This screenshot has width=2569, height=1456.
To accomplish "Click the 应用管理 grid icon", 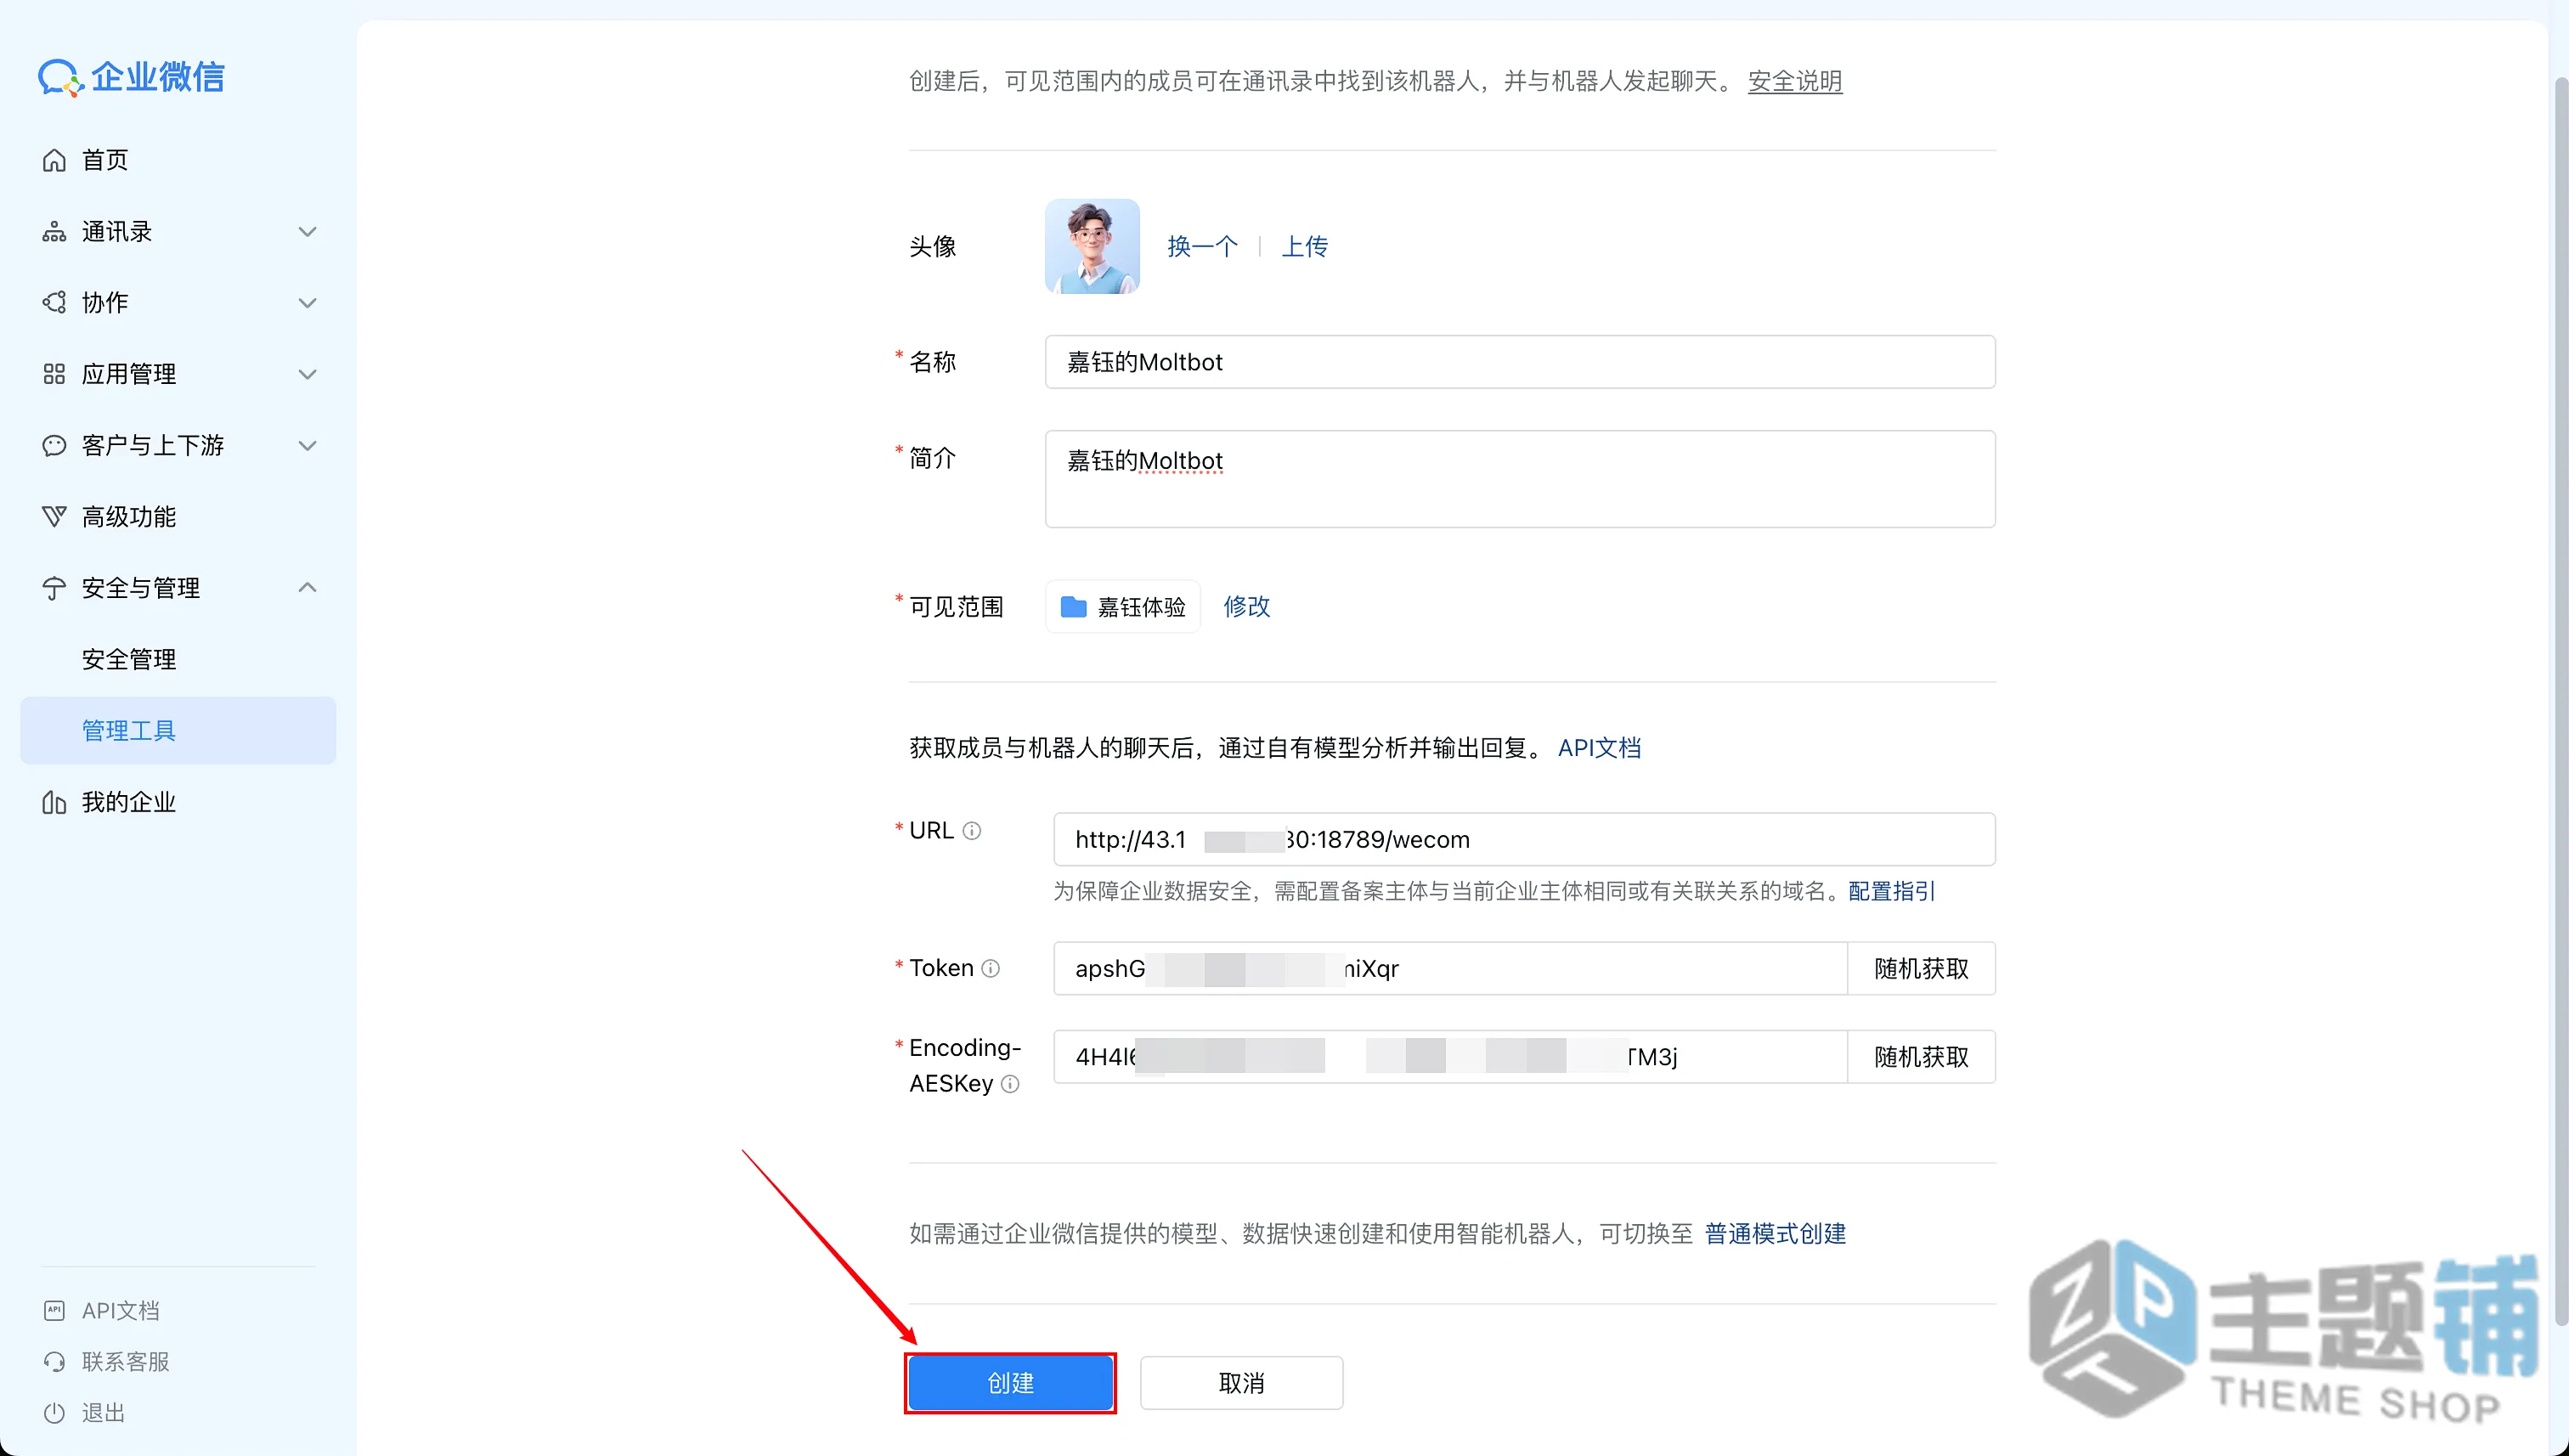I will pos(54,374).
